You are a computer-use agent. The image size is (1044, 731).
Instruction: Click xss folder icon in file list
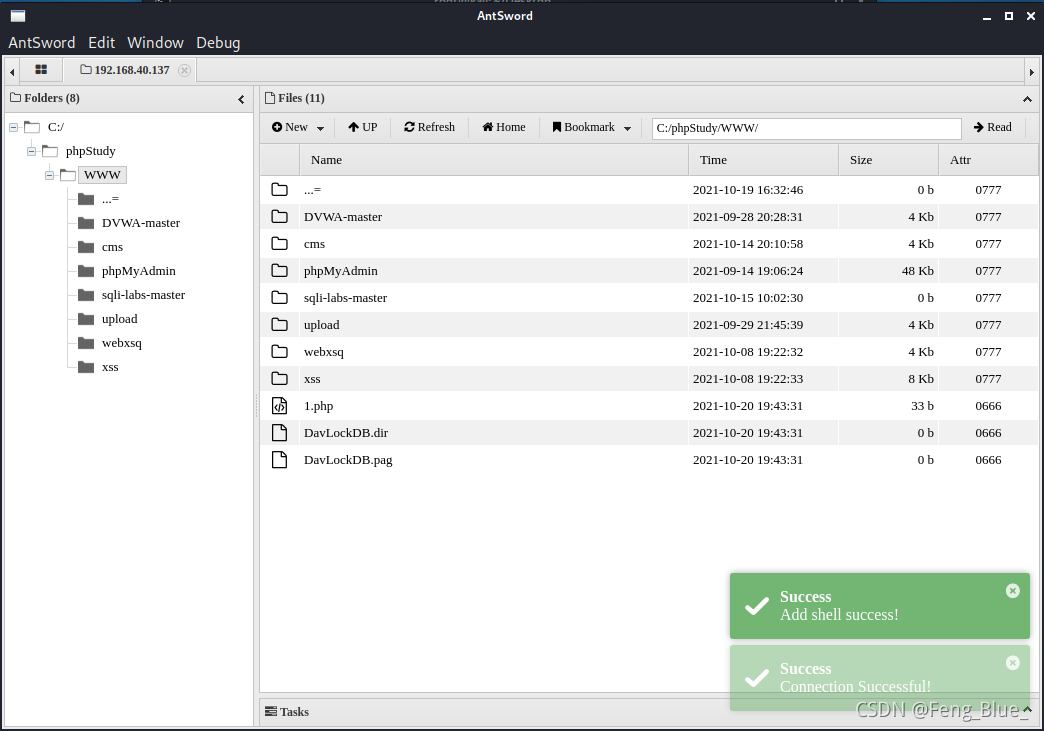pos(280,379)
